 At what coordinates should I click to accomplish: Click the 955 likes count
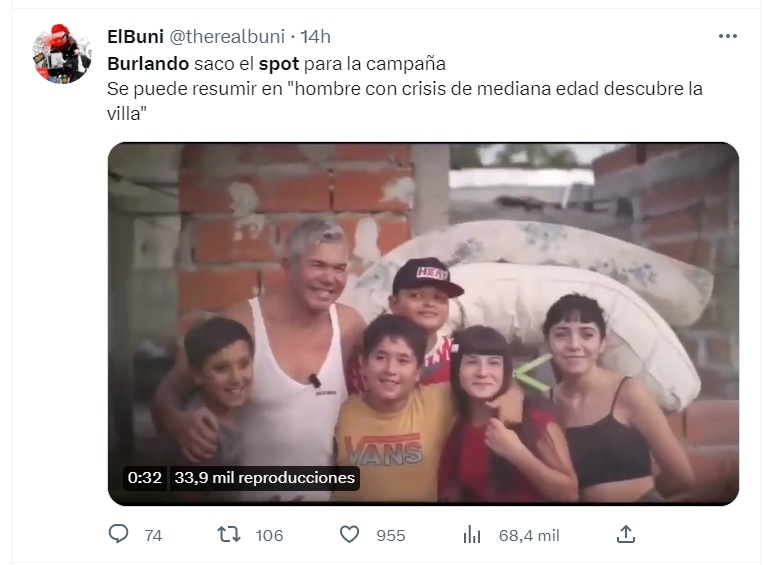(x=390, y=535)
